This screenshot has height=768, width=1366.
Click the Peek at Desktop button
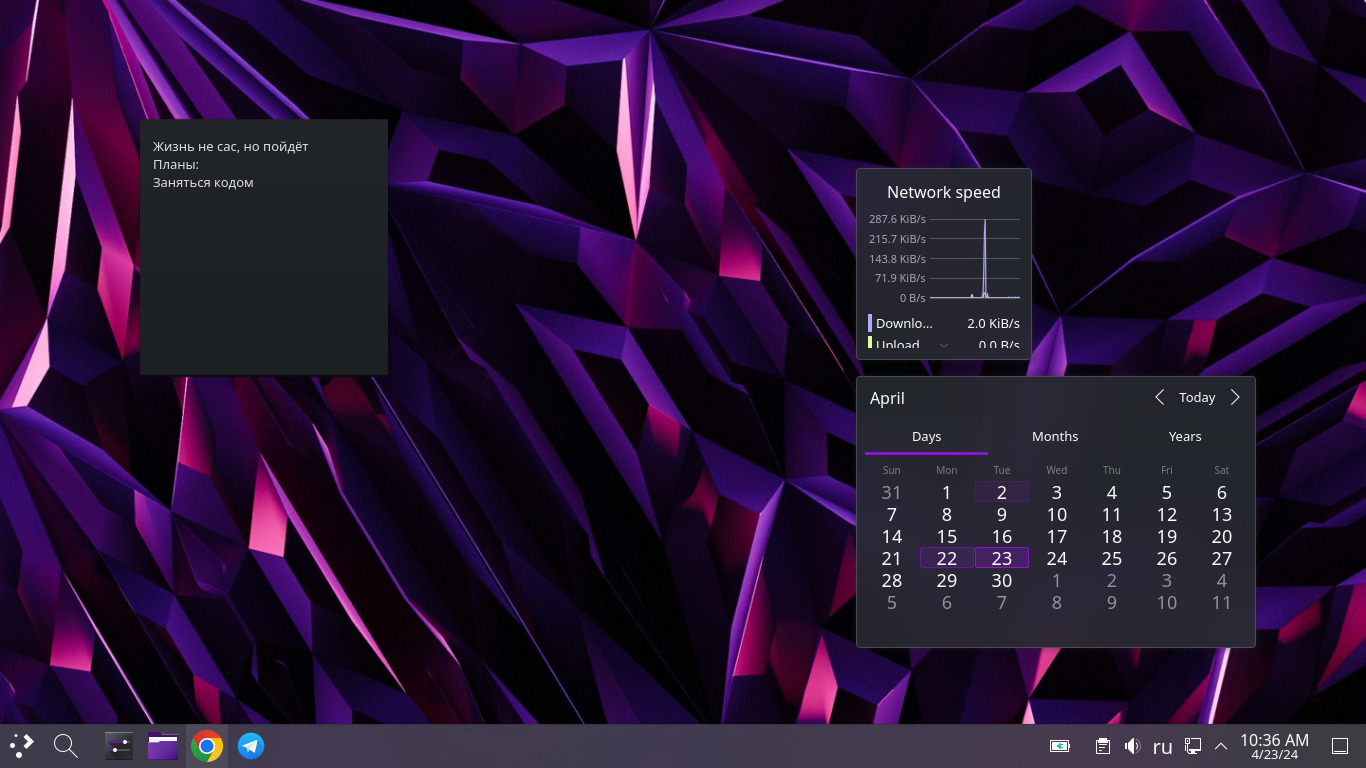tap(1340, 746)
